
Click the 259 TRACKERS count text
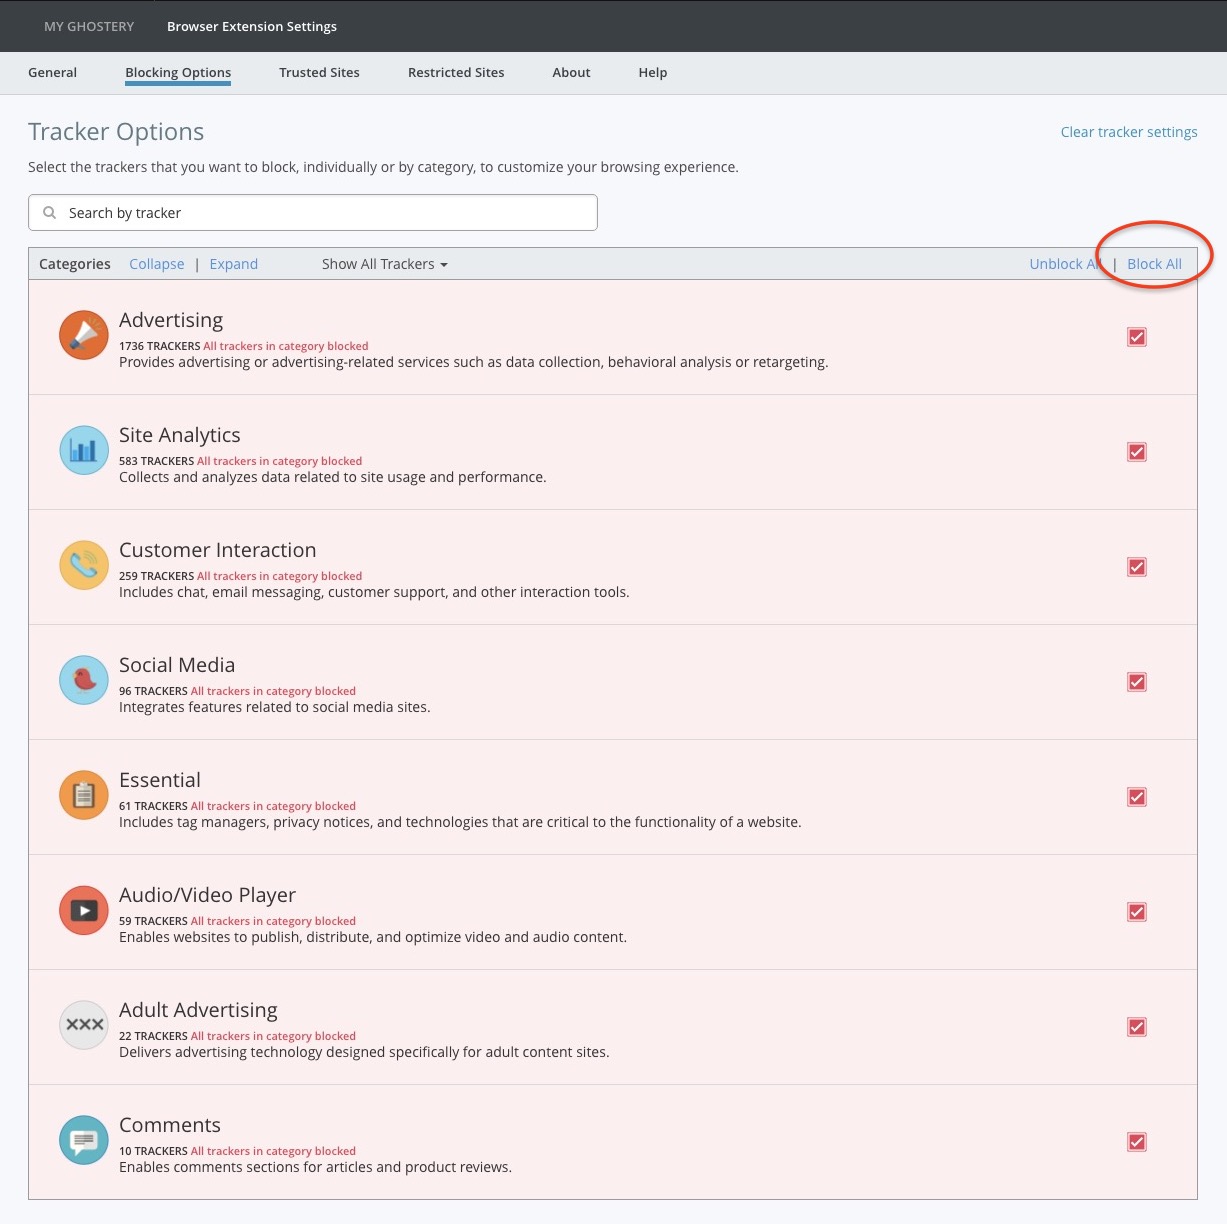(x=156, y=576)
